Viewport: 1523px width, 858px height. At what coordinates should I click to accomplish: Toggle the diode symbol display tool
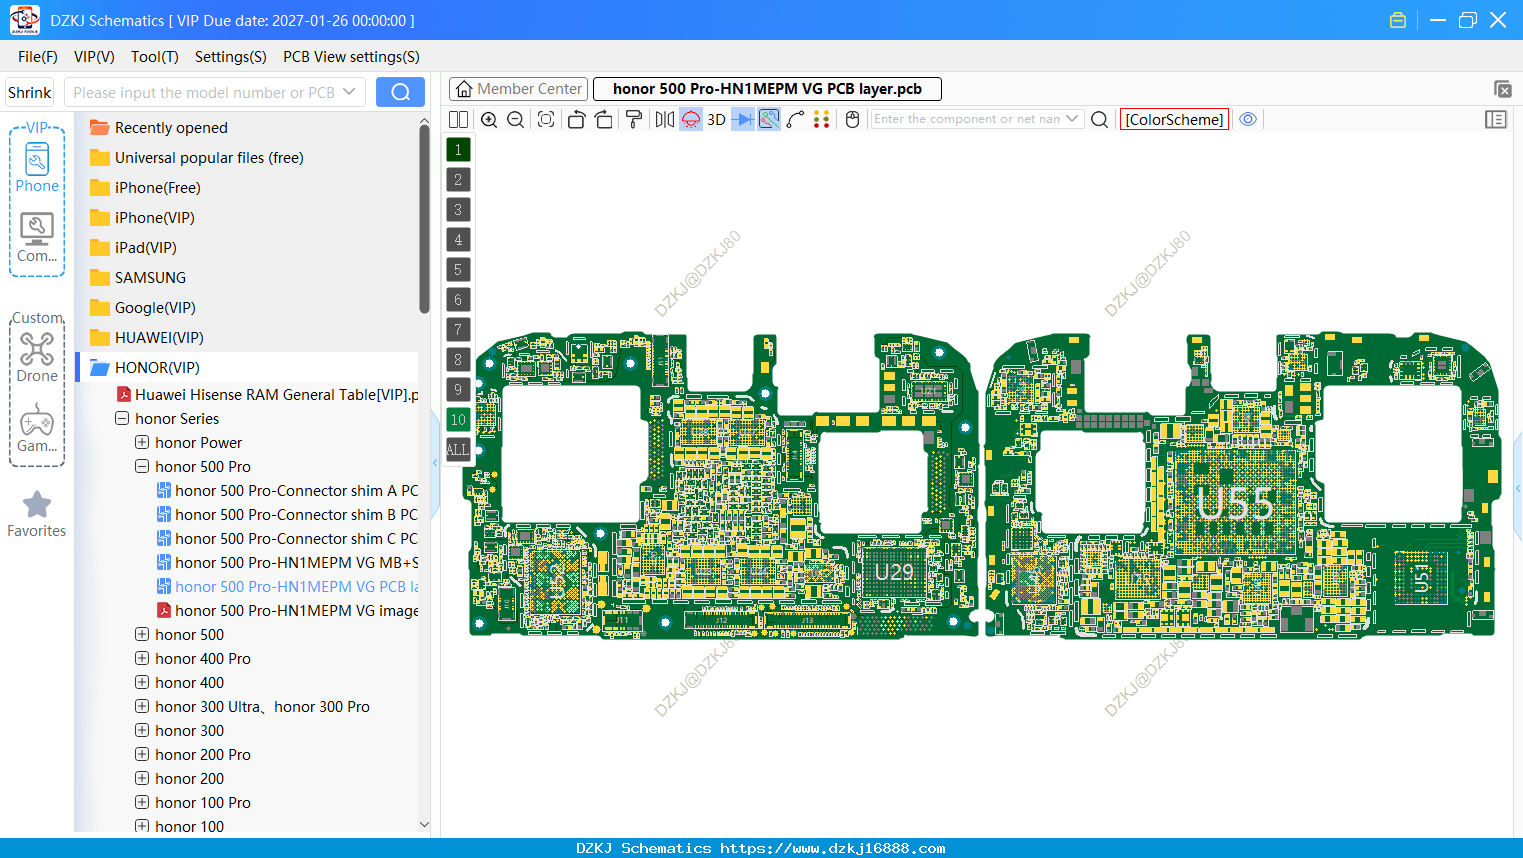(743, 119)
